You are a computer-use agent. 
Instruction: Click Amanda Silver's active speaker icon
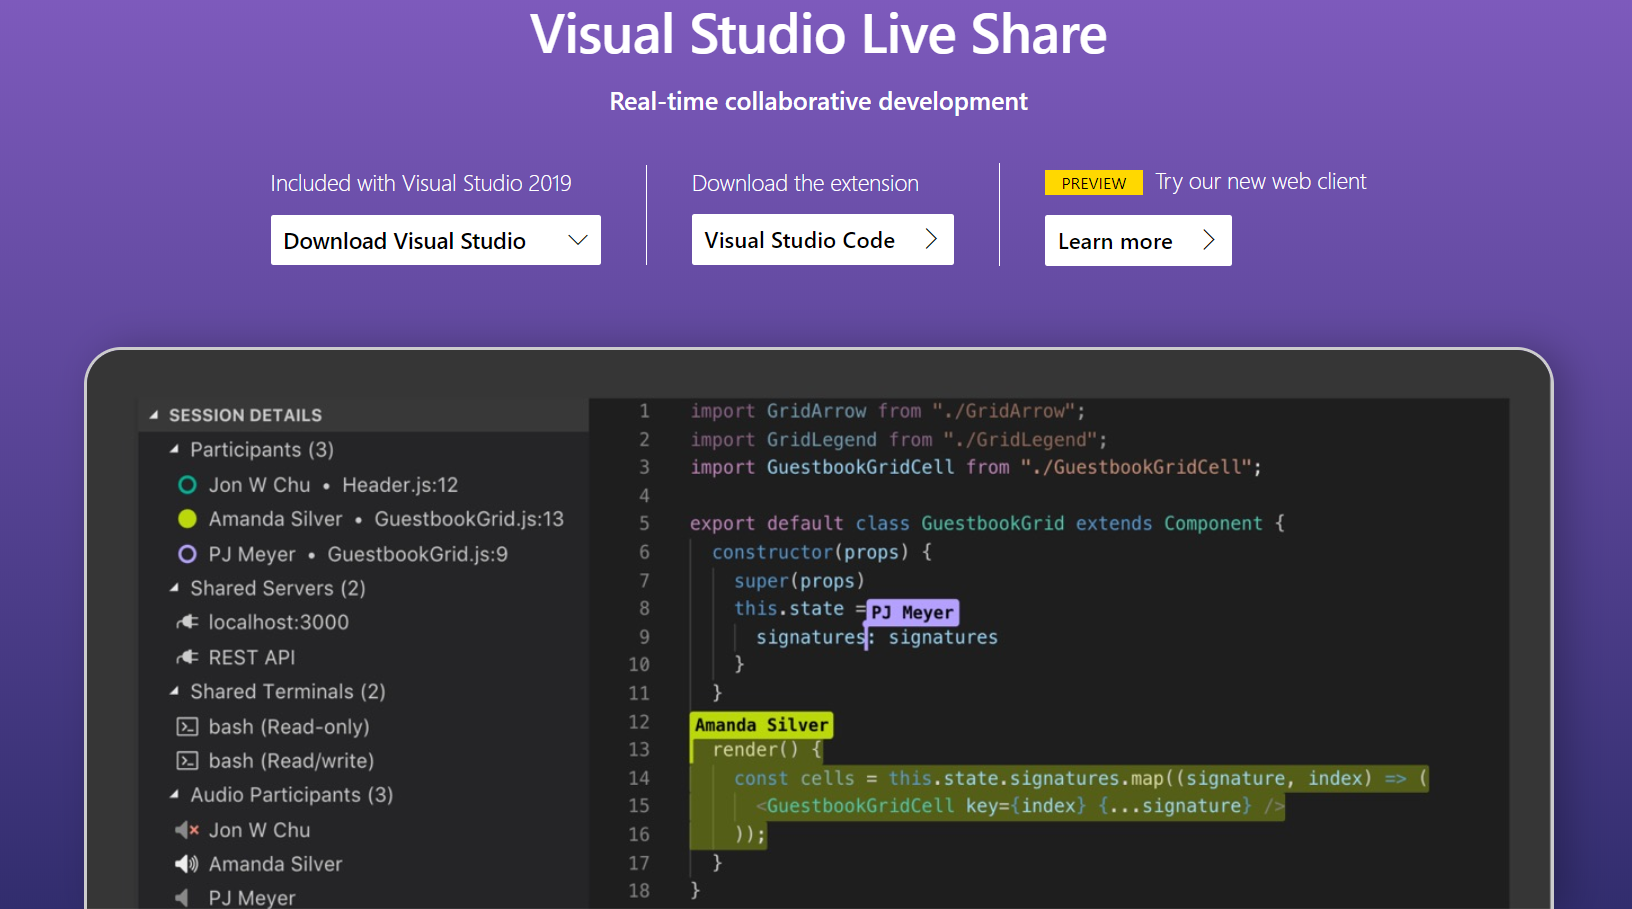pos(187,864)
